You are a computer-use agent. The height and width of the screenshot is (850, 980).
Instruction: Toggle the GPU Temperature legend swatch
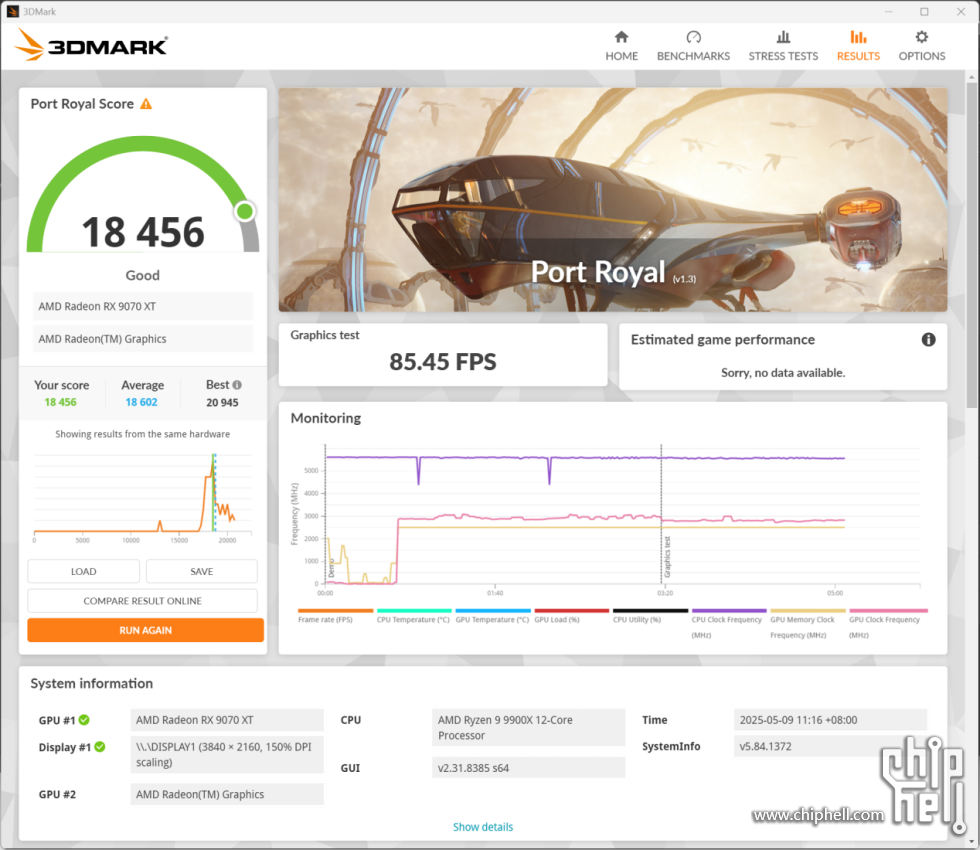(x=493, y=611)
